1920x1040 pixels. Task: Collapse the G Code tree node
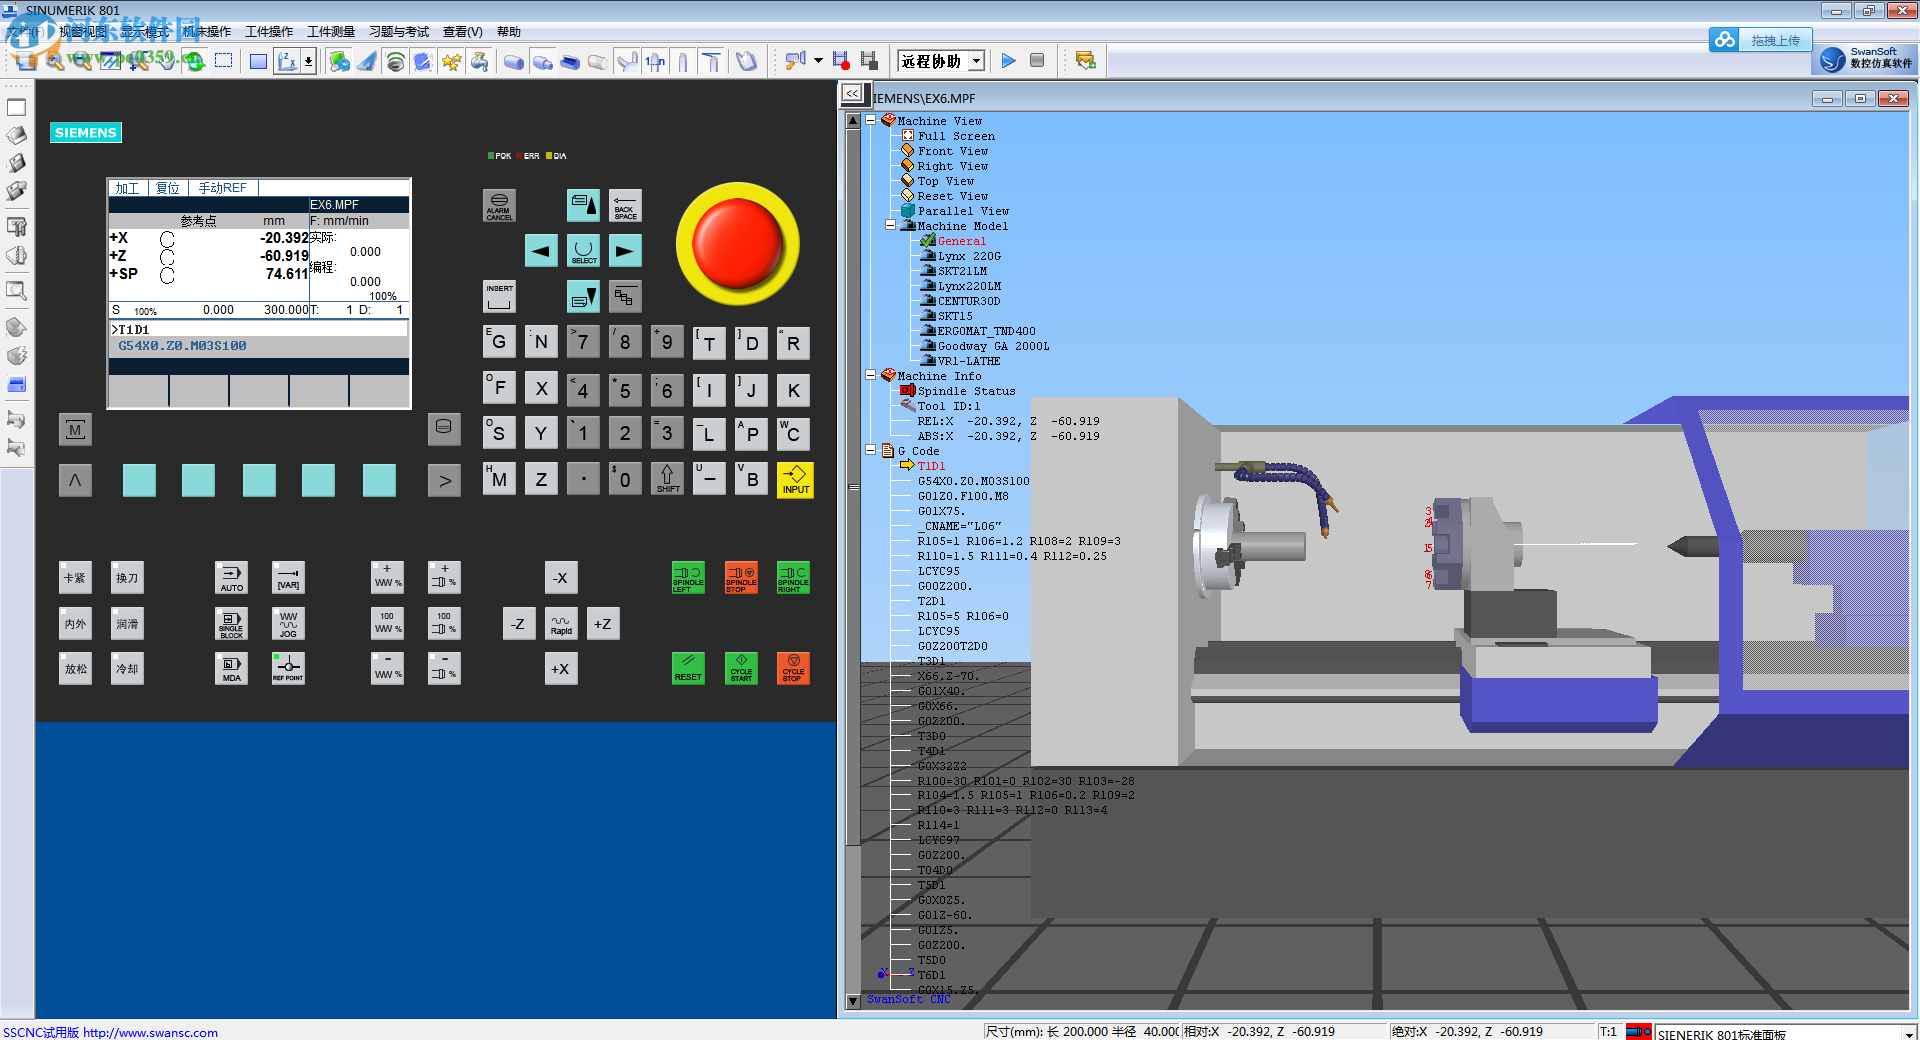pyautogui.click(x=870, y=450)
